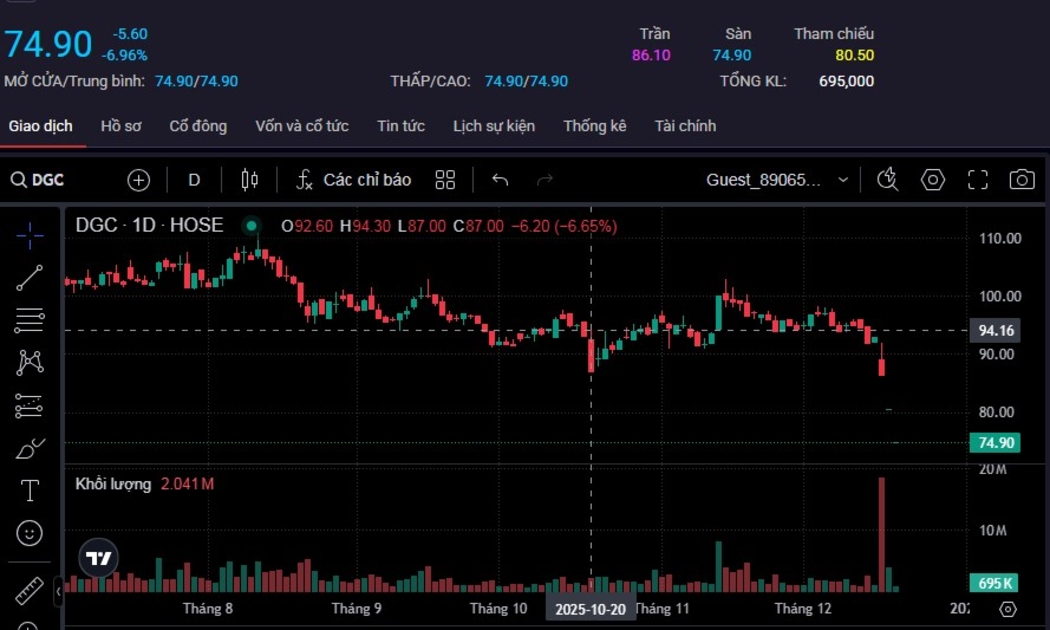
Task: Click the add symbol compare plus icon
Action: [138, 180]
